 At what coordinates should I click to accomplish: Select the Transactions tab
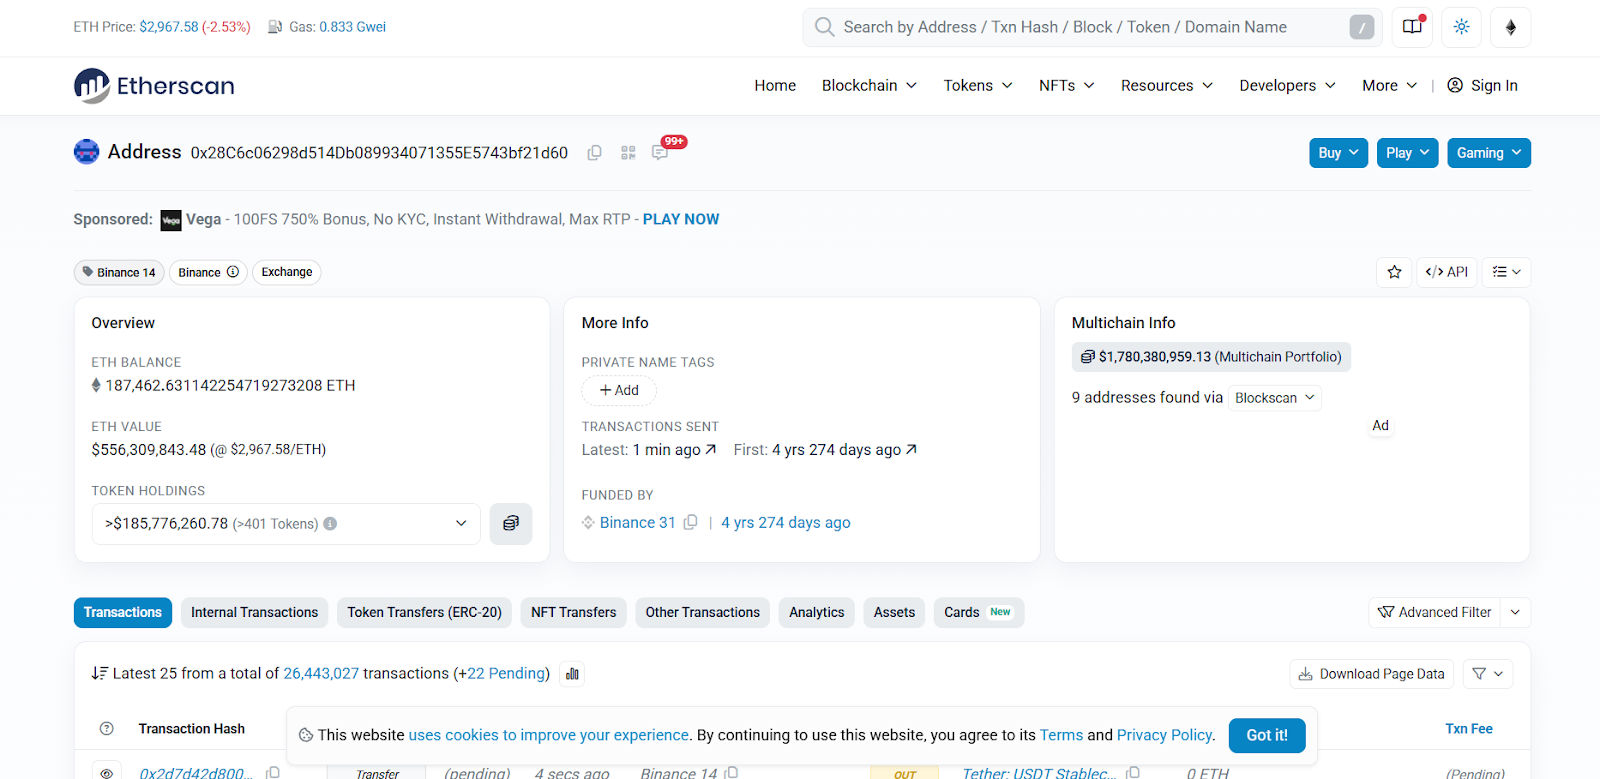pos(123,613)
